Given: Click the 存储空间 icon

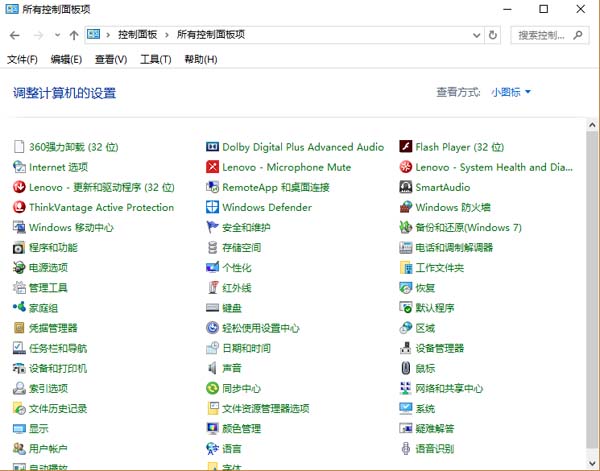Looking at the screenshot, I should coord(212,248).
